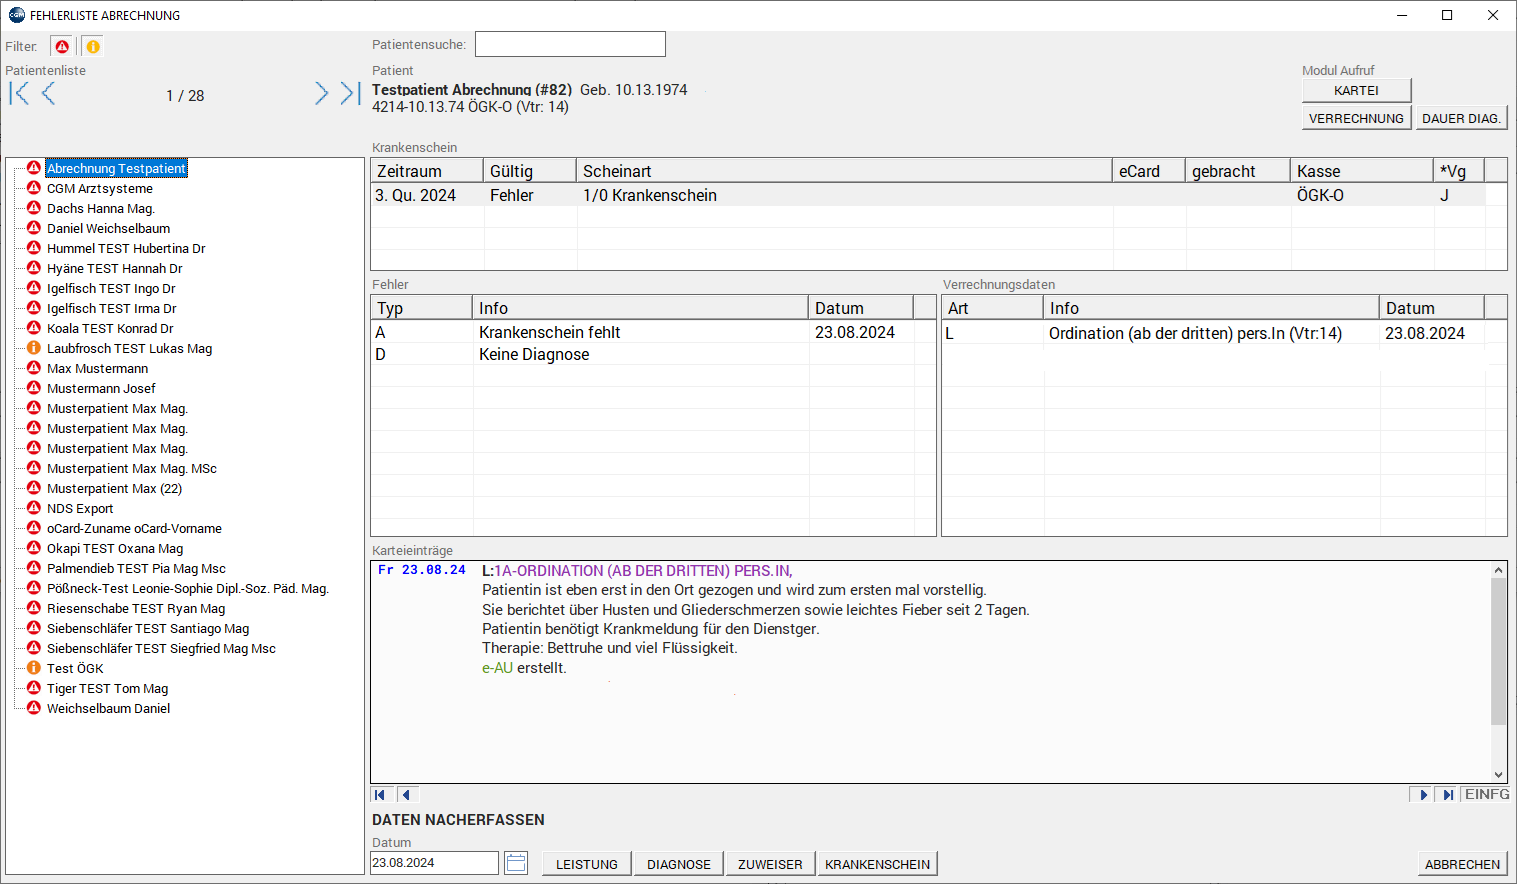Screen dimensions: 1517x884
Task: Toggle the red error filter icon
Action: (62, 46)
